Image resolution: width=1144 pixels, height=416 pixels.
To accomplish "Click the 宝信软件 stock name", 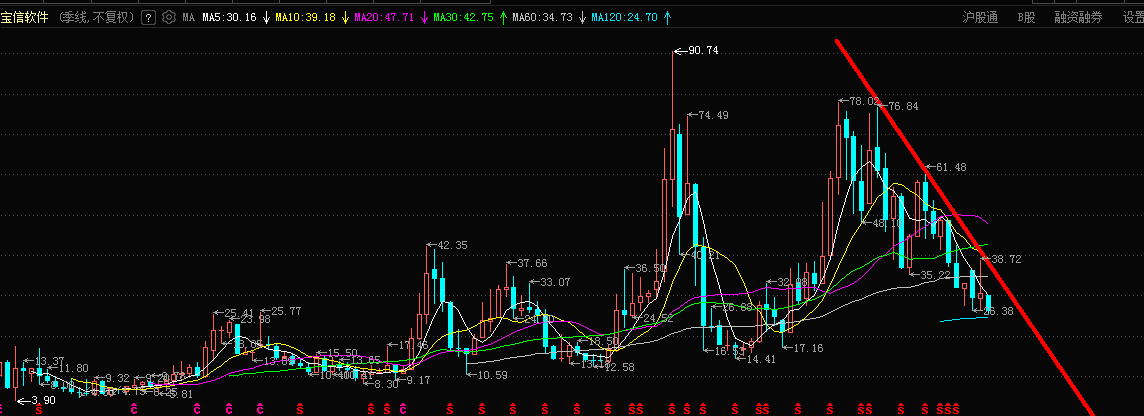I will tap(25, 18).
